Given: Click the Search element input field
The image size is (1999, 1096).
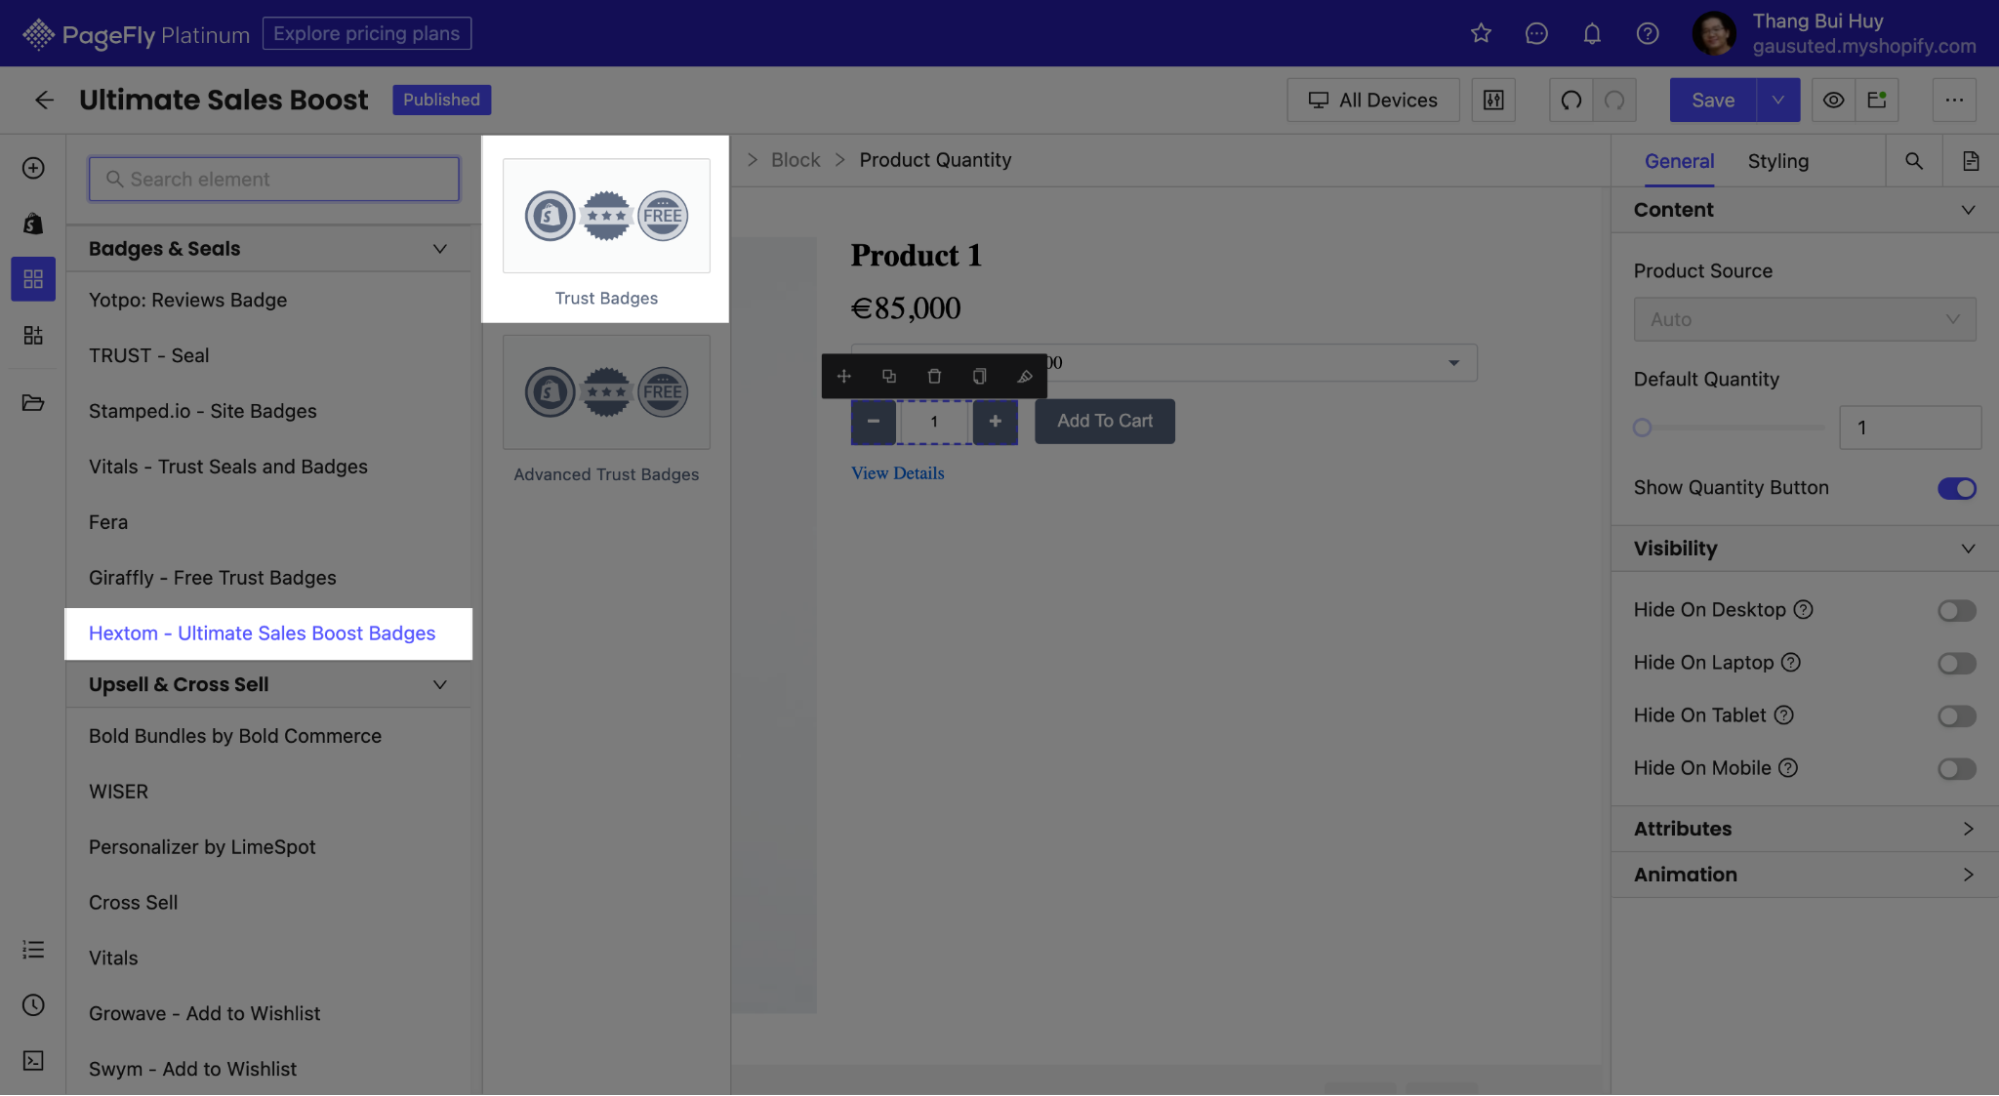Looking at the screenshot, I should click(x=274, y=179).
